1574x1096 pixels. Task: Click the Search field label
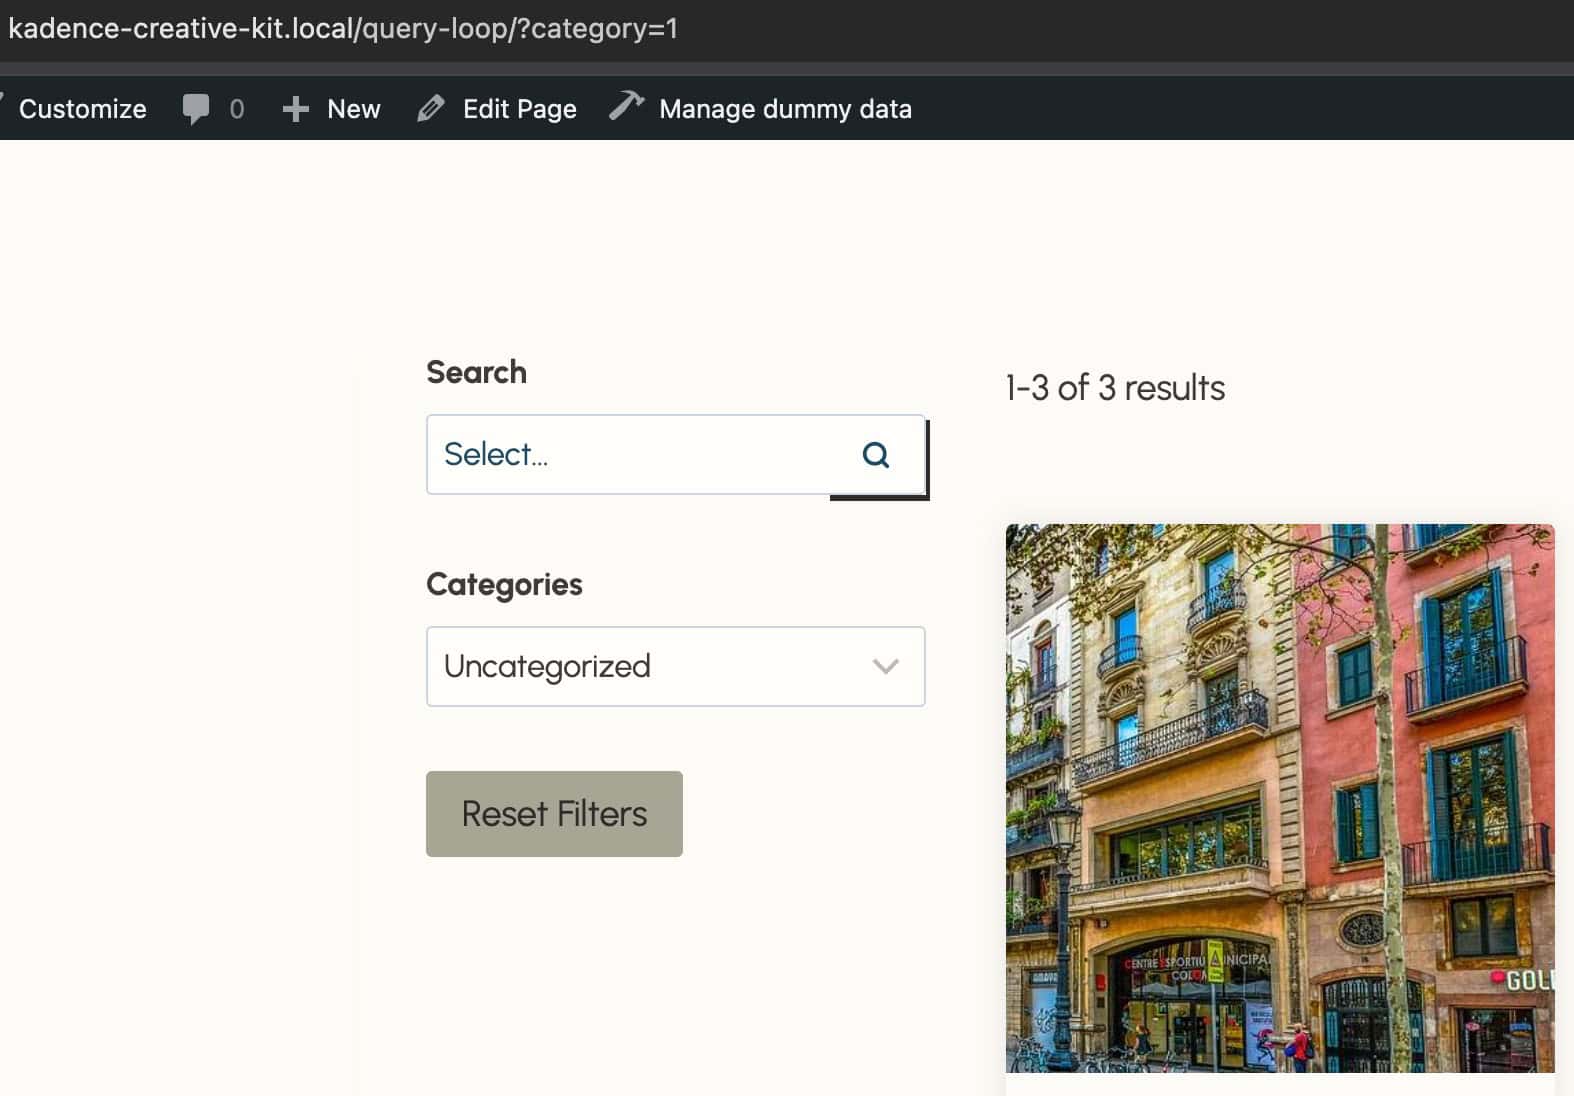(x=476, y=372)
